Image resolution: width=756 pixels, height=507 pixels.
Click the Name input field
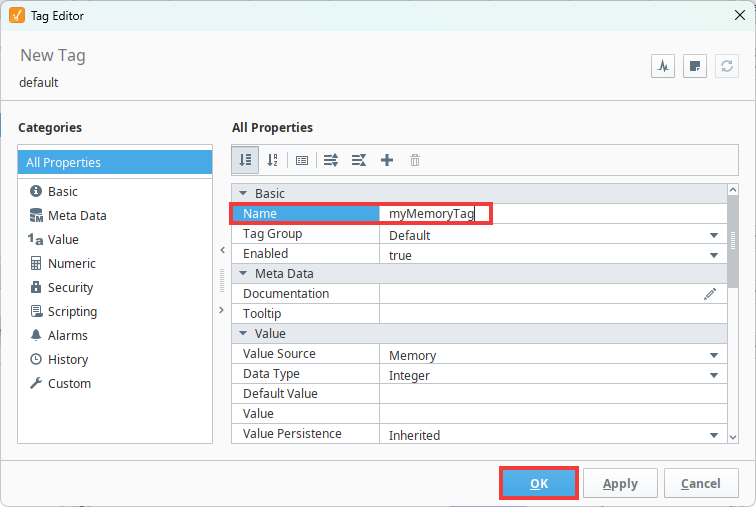(x=553, y=213)
